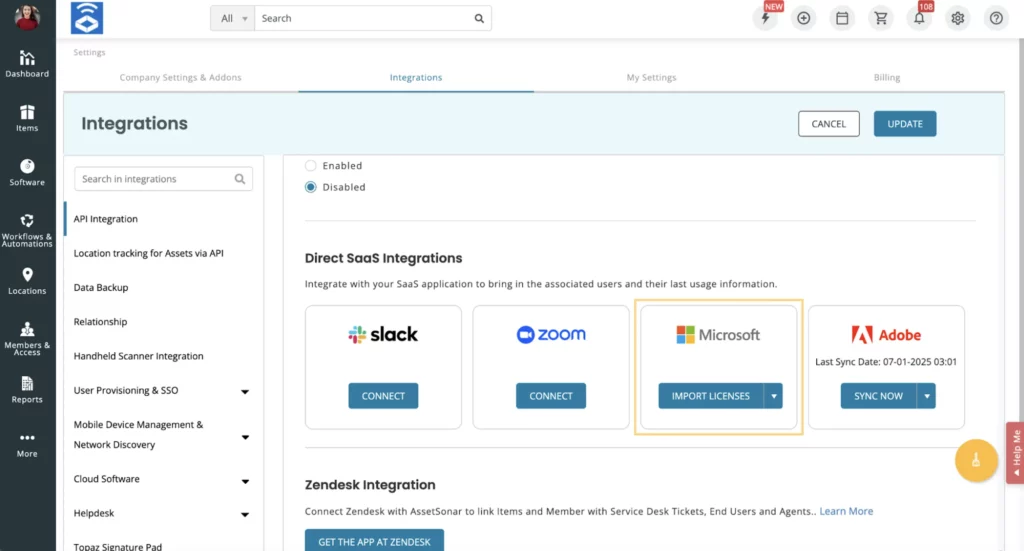Viewport: 1024px width, 551px height.
Task: Expand the Microsoft Import Licenses dropdown arrow
Action: point(773,396)
